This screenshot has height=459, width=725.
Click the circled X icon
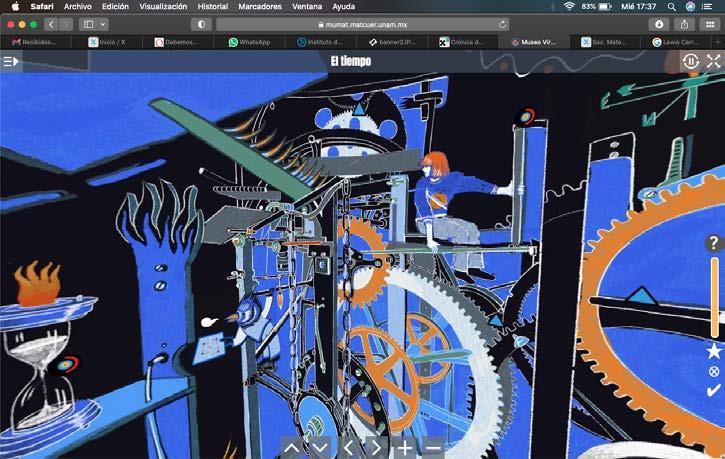tap(714, 371)
